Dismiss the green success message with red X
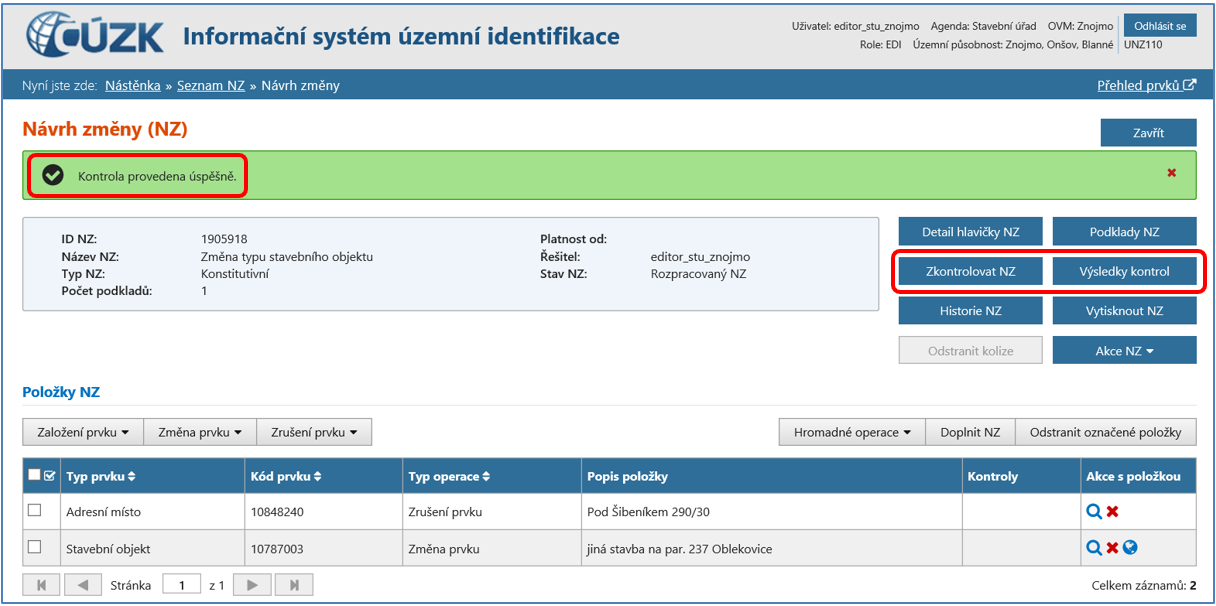1216x606 pixels. click(1171, 173)
